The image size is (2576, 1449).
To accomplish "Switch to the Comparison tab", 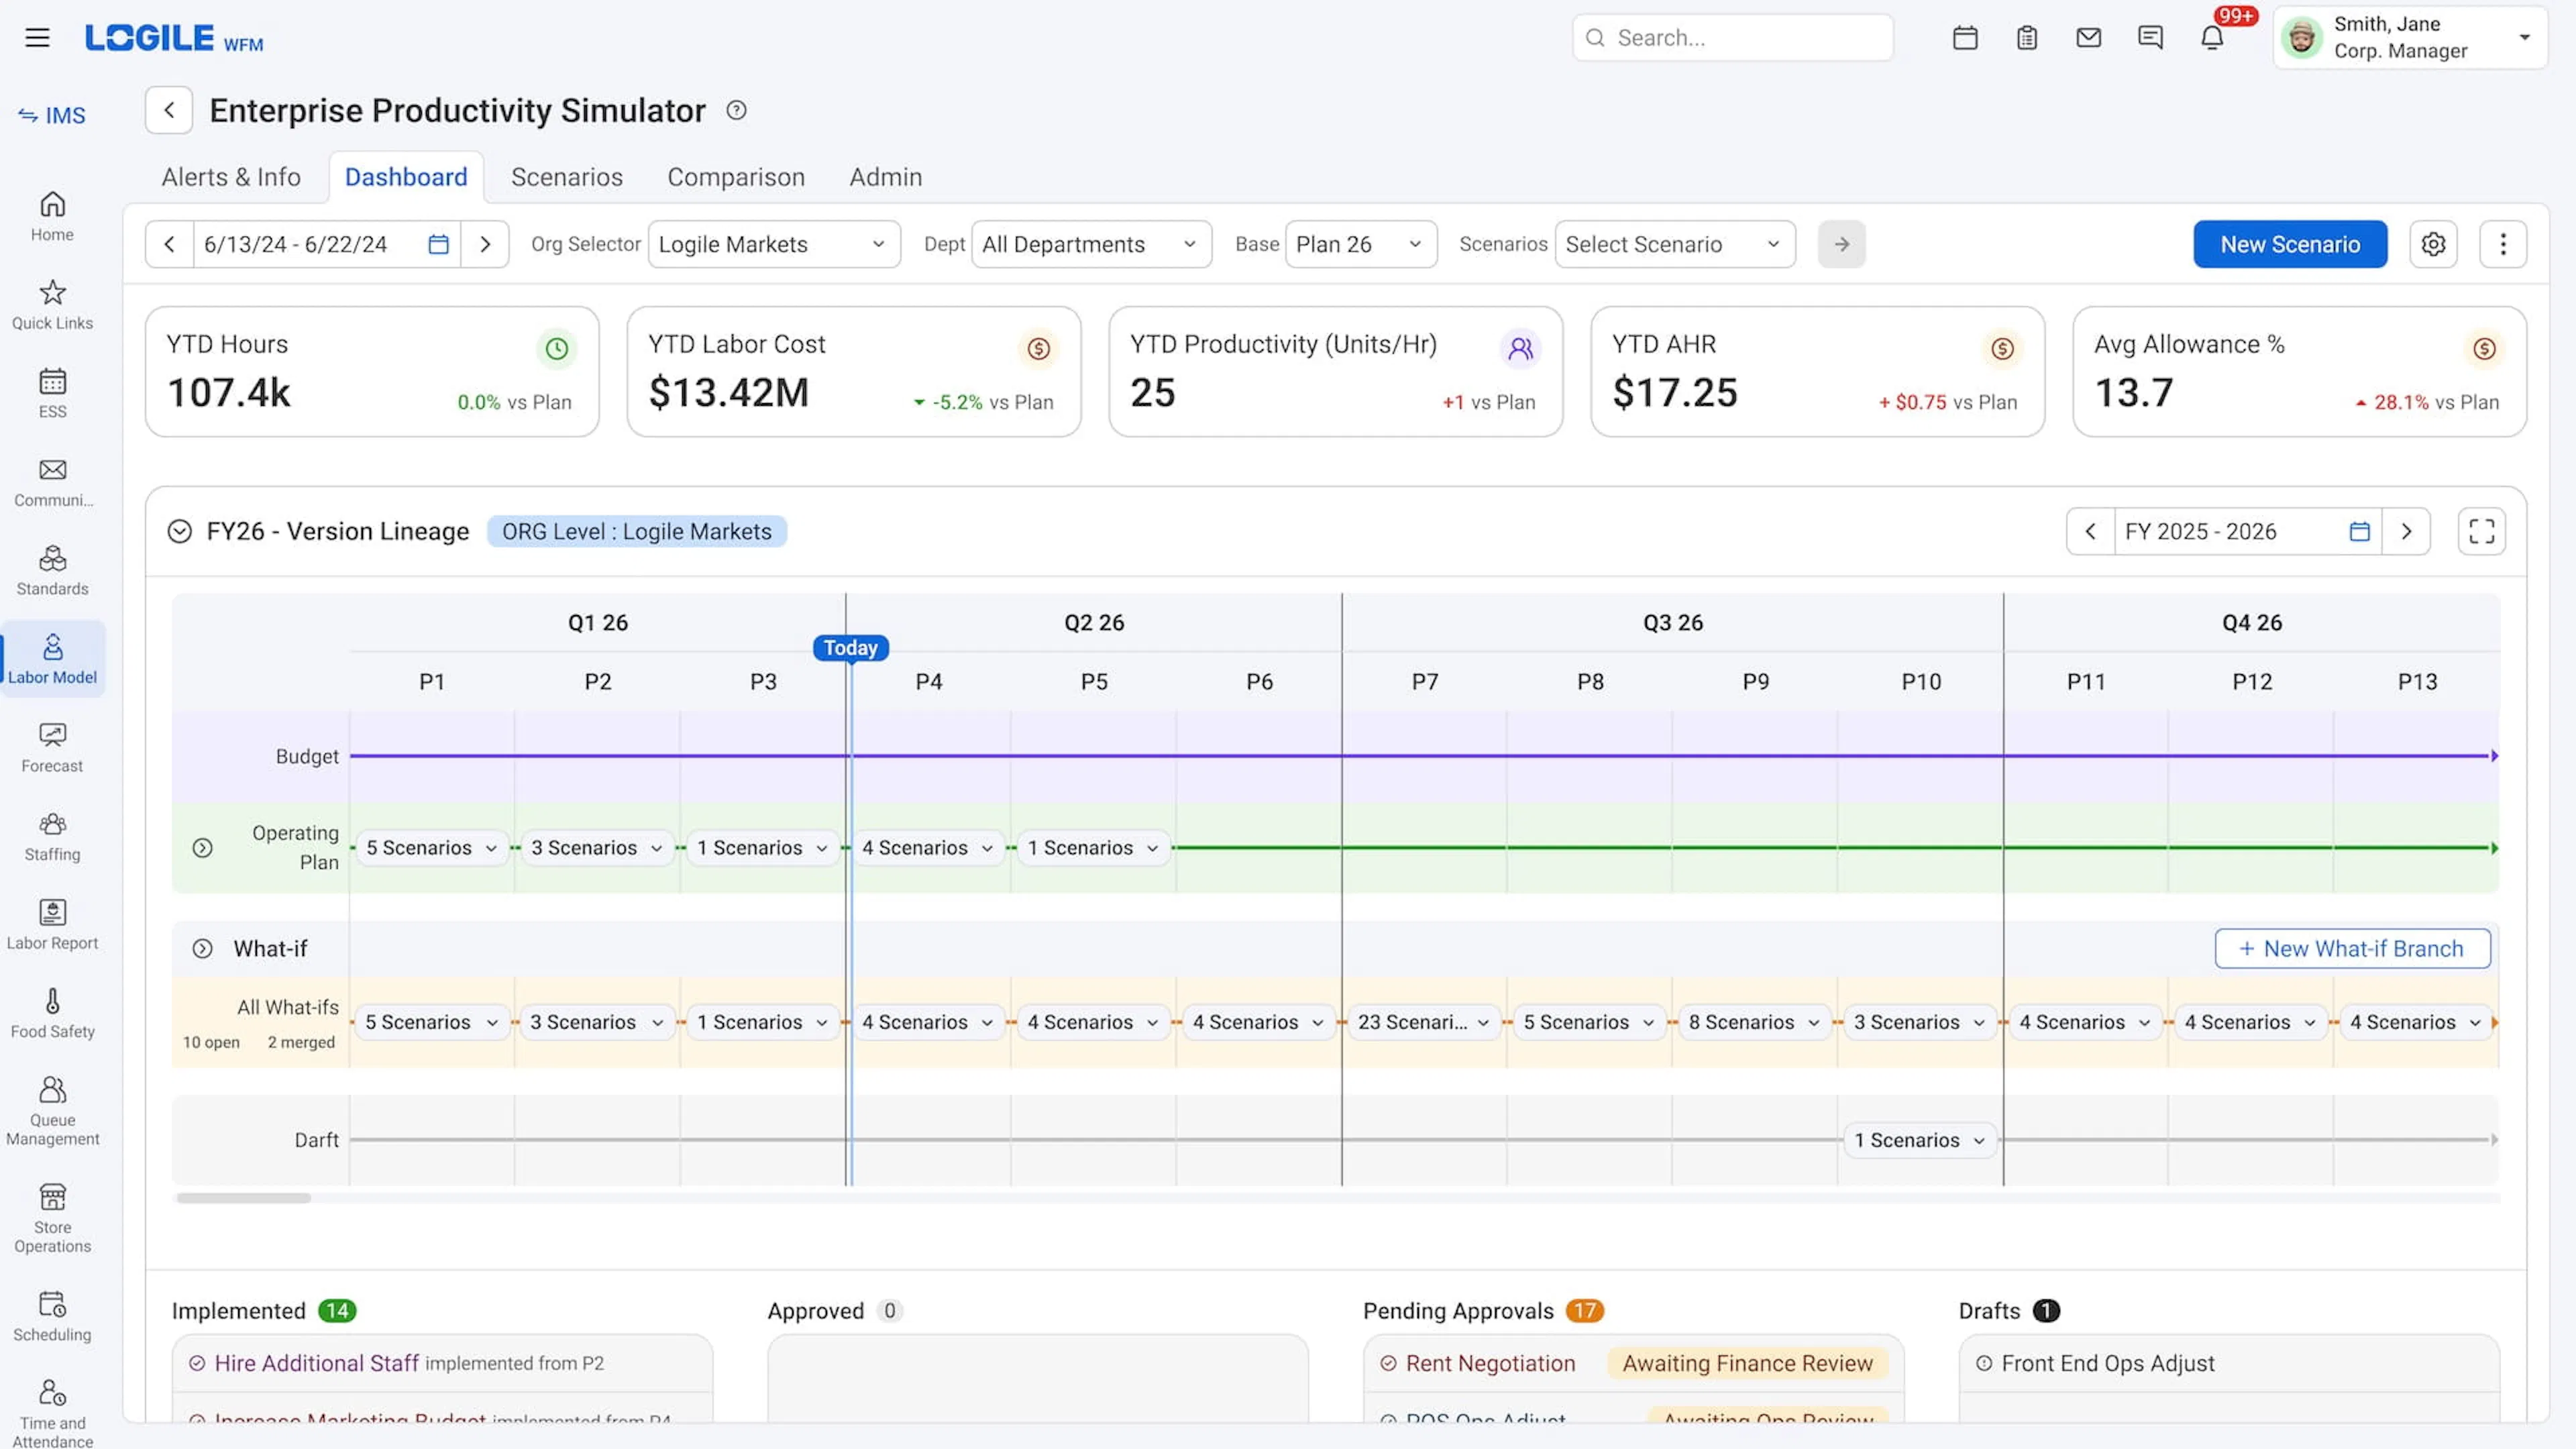I will [736, 177].
